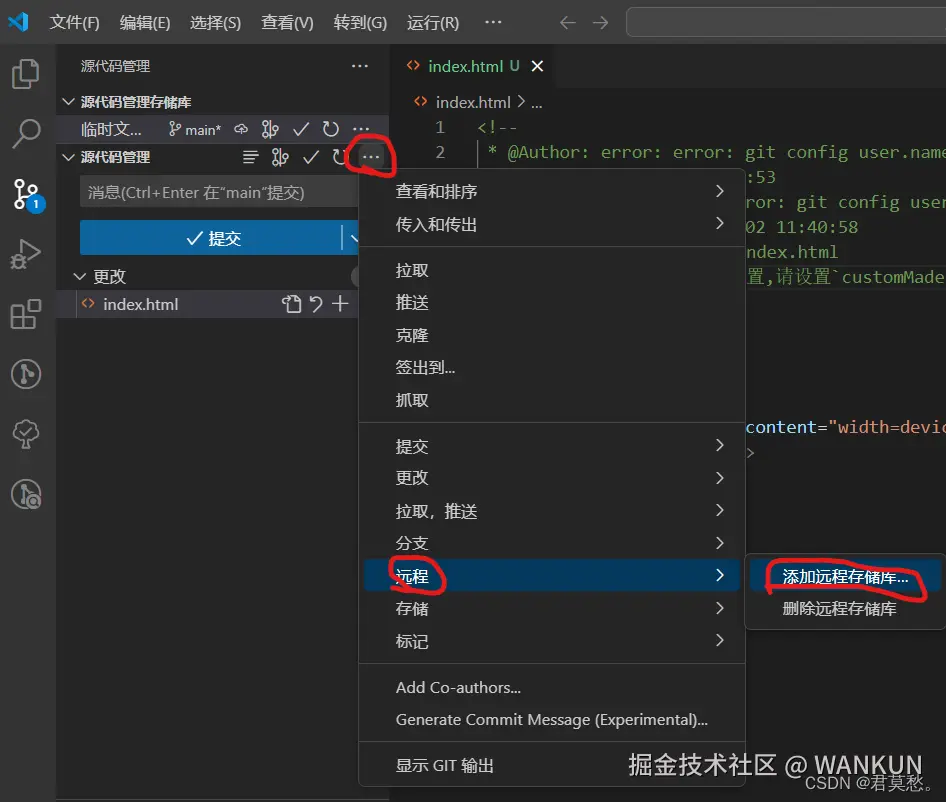946x802 pixels.
Task: Expand 拉取，推送 submenu
Action: (x=551, y=511)
